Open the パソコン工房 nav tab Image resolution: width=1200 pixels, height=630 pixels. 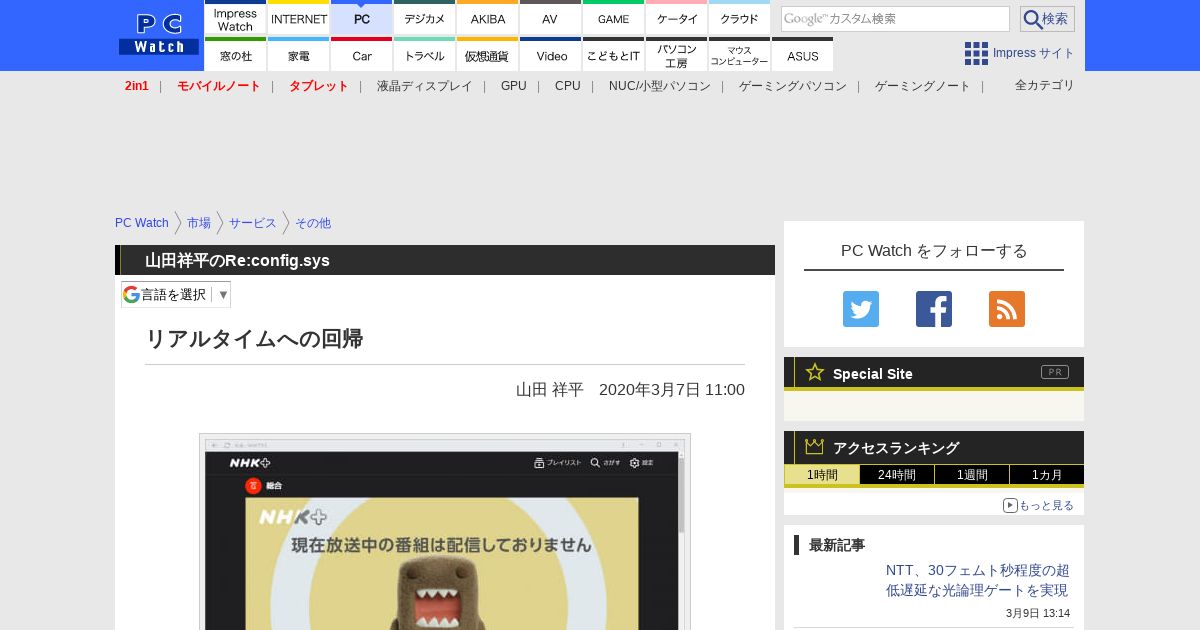[x=677, y=54]
